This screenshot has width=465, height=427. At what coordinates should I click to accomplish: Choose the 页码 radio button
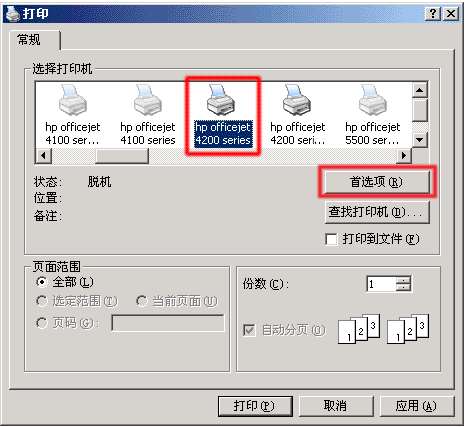coord(41,322)
